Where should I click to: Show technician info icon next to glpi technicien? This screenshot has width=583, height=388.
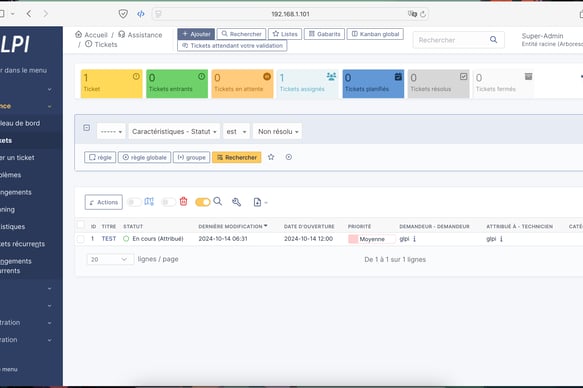click(501, 239)
